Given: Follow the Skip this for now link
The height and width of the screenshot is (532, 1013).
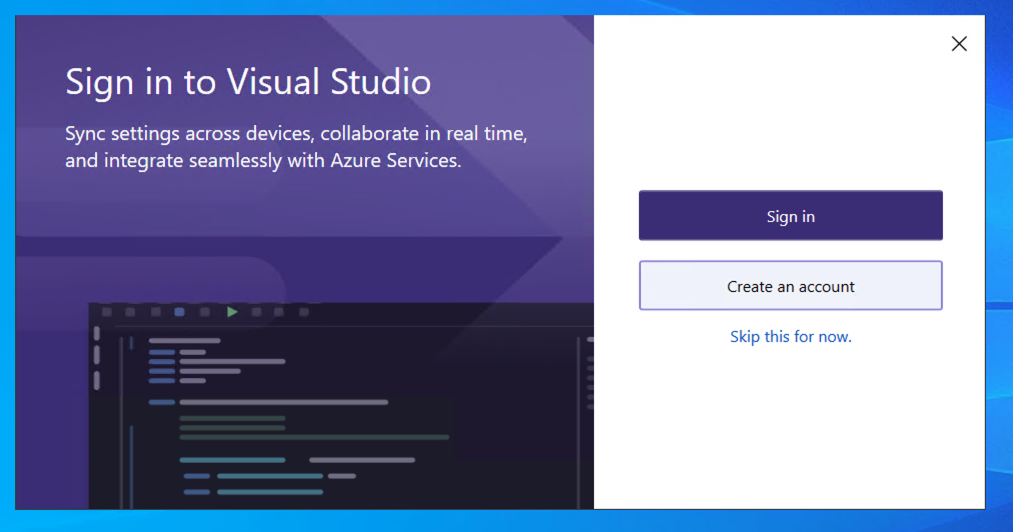Looking at the screenshot, I should point(790,337).
